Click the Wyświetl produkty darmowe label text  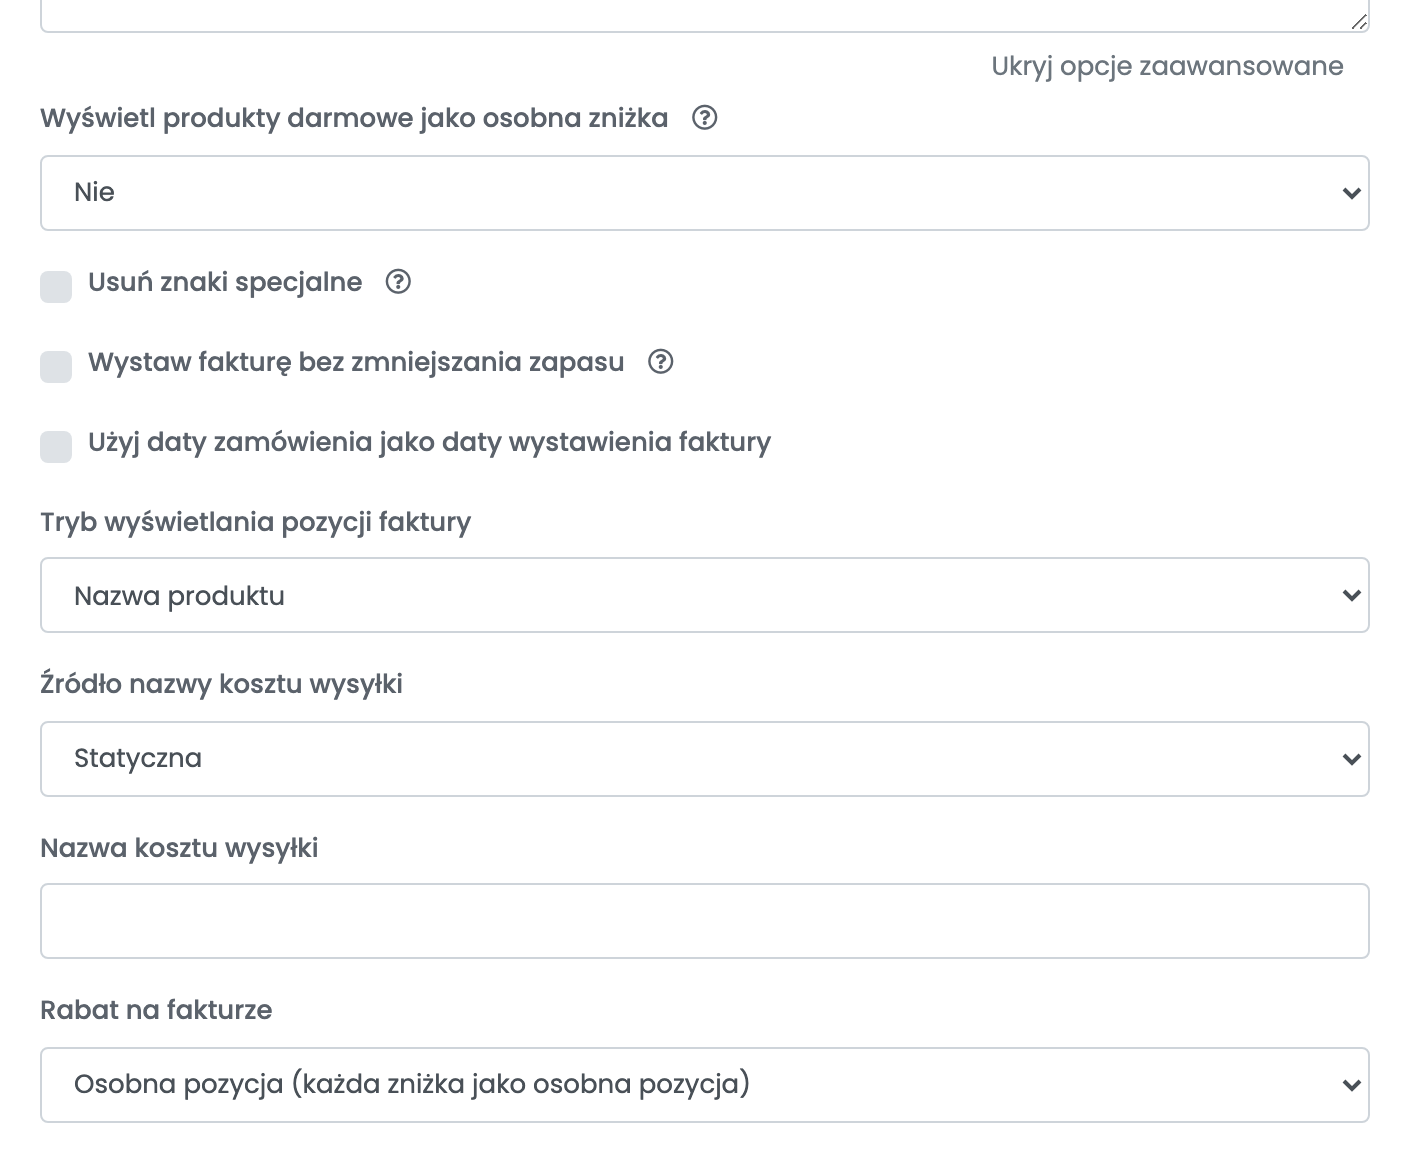pos(354,118)
